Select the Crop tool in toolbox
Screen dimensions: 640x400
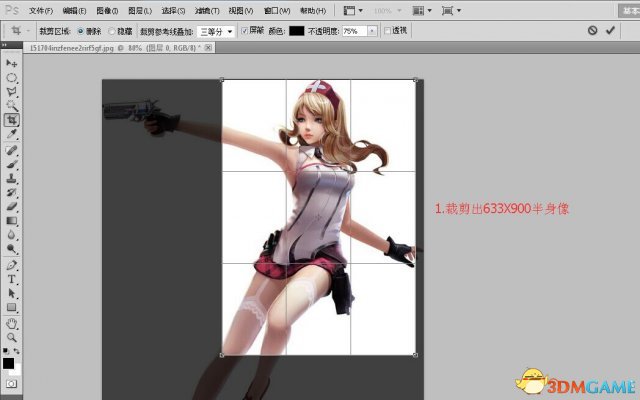(x=11, y=120)
